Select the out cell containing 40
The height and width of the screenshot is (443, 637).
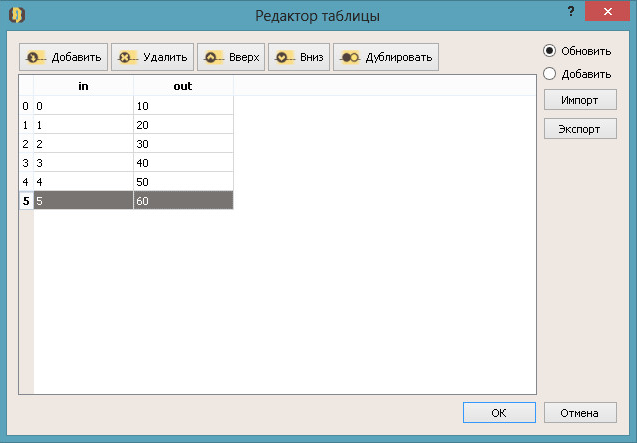[x=183, y=162]
